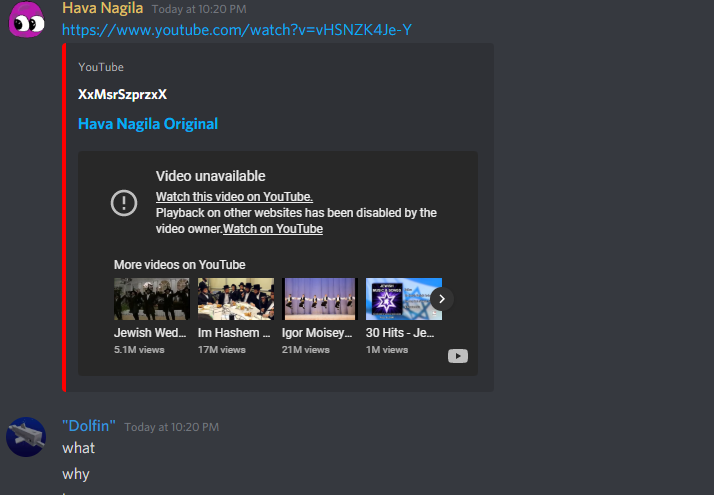Click Hava Nagila's purple avatar
The image size is (714, 495).
click(x=27, y=19)
